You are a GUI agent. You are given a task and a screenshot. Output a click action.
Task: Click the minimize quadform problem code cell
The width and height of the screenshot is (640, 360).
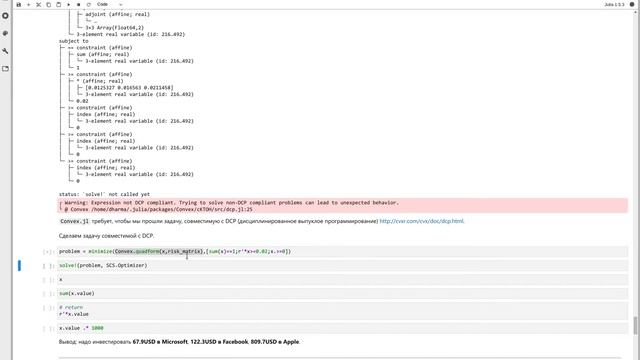[x=342, y=251]
